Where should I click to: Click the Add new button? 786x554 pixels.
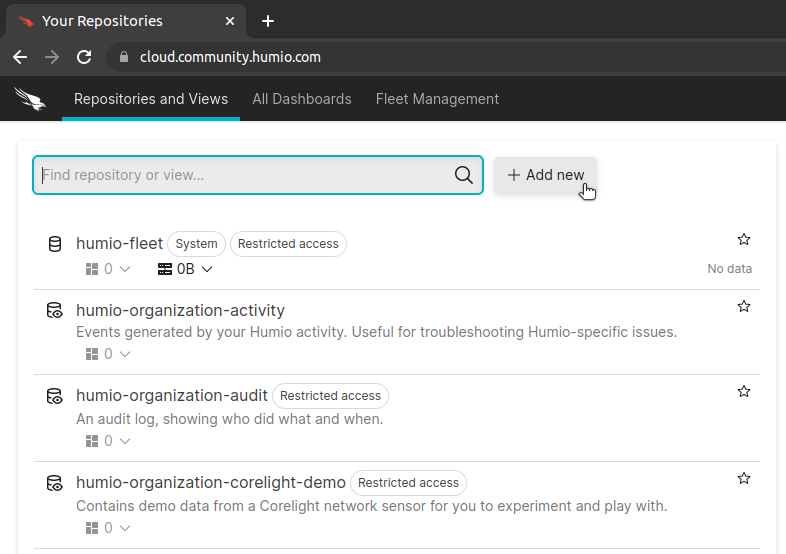click(545, 175)
